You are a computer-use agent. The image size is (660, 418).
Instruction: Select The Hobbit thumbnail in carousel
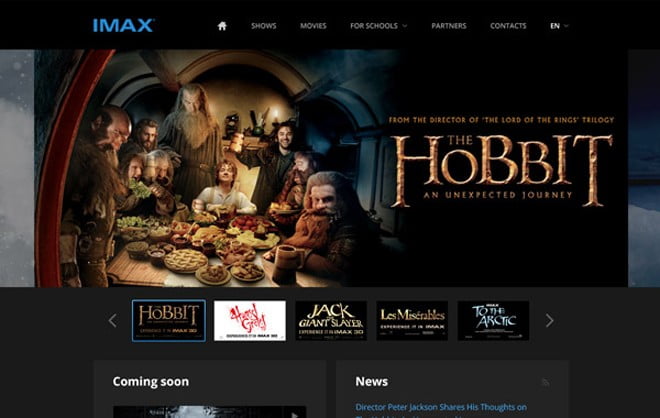click(x=169, y=321)
